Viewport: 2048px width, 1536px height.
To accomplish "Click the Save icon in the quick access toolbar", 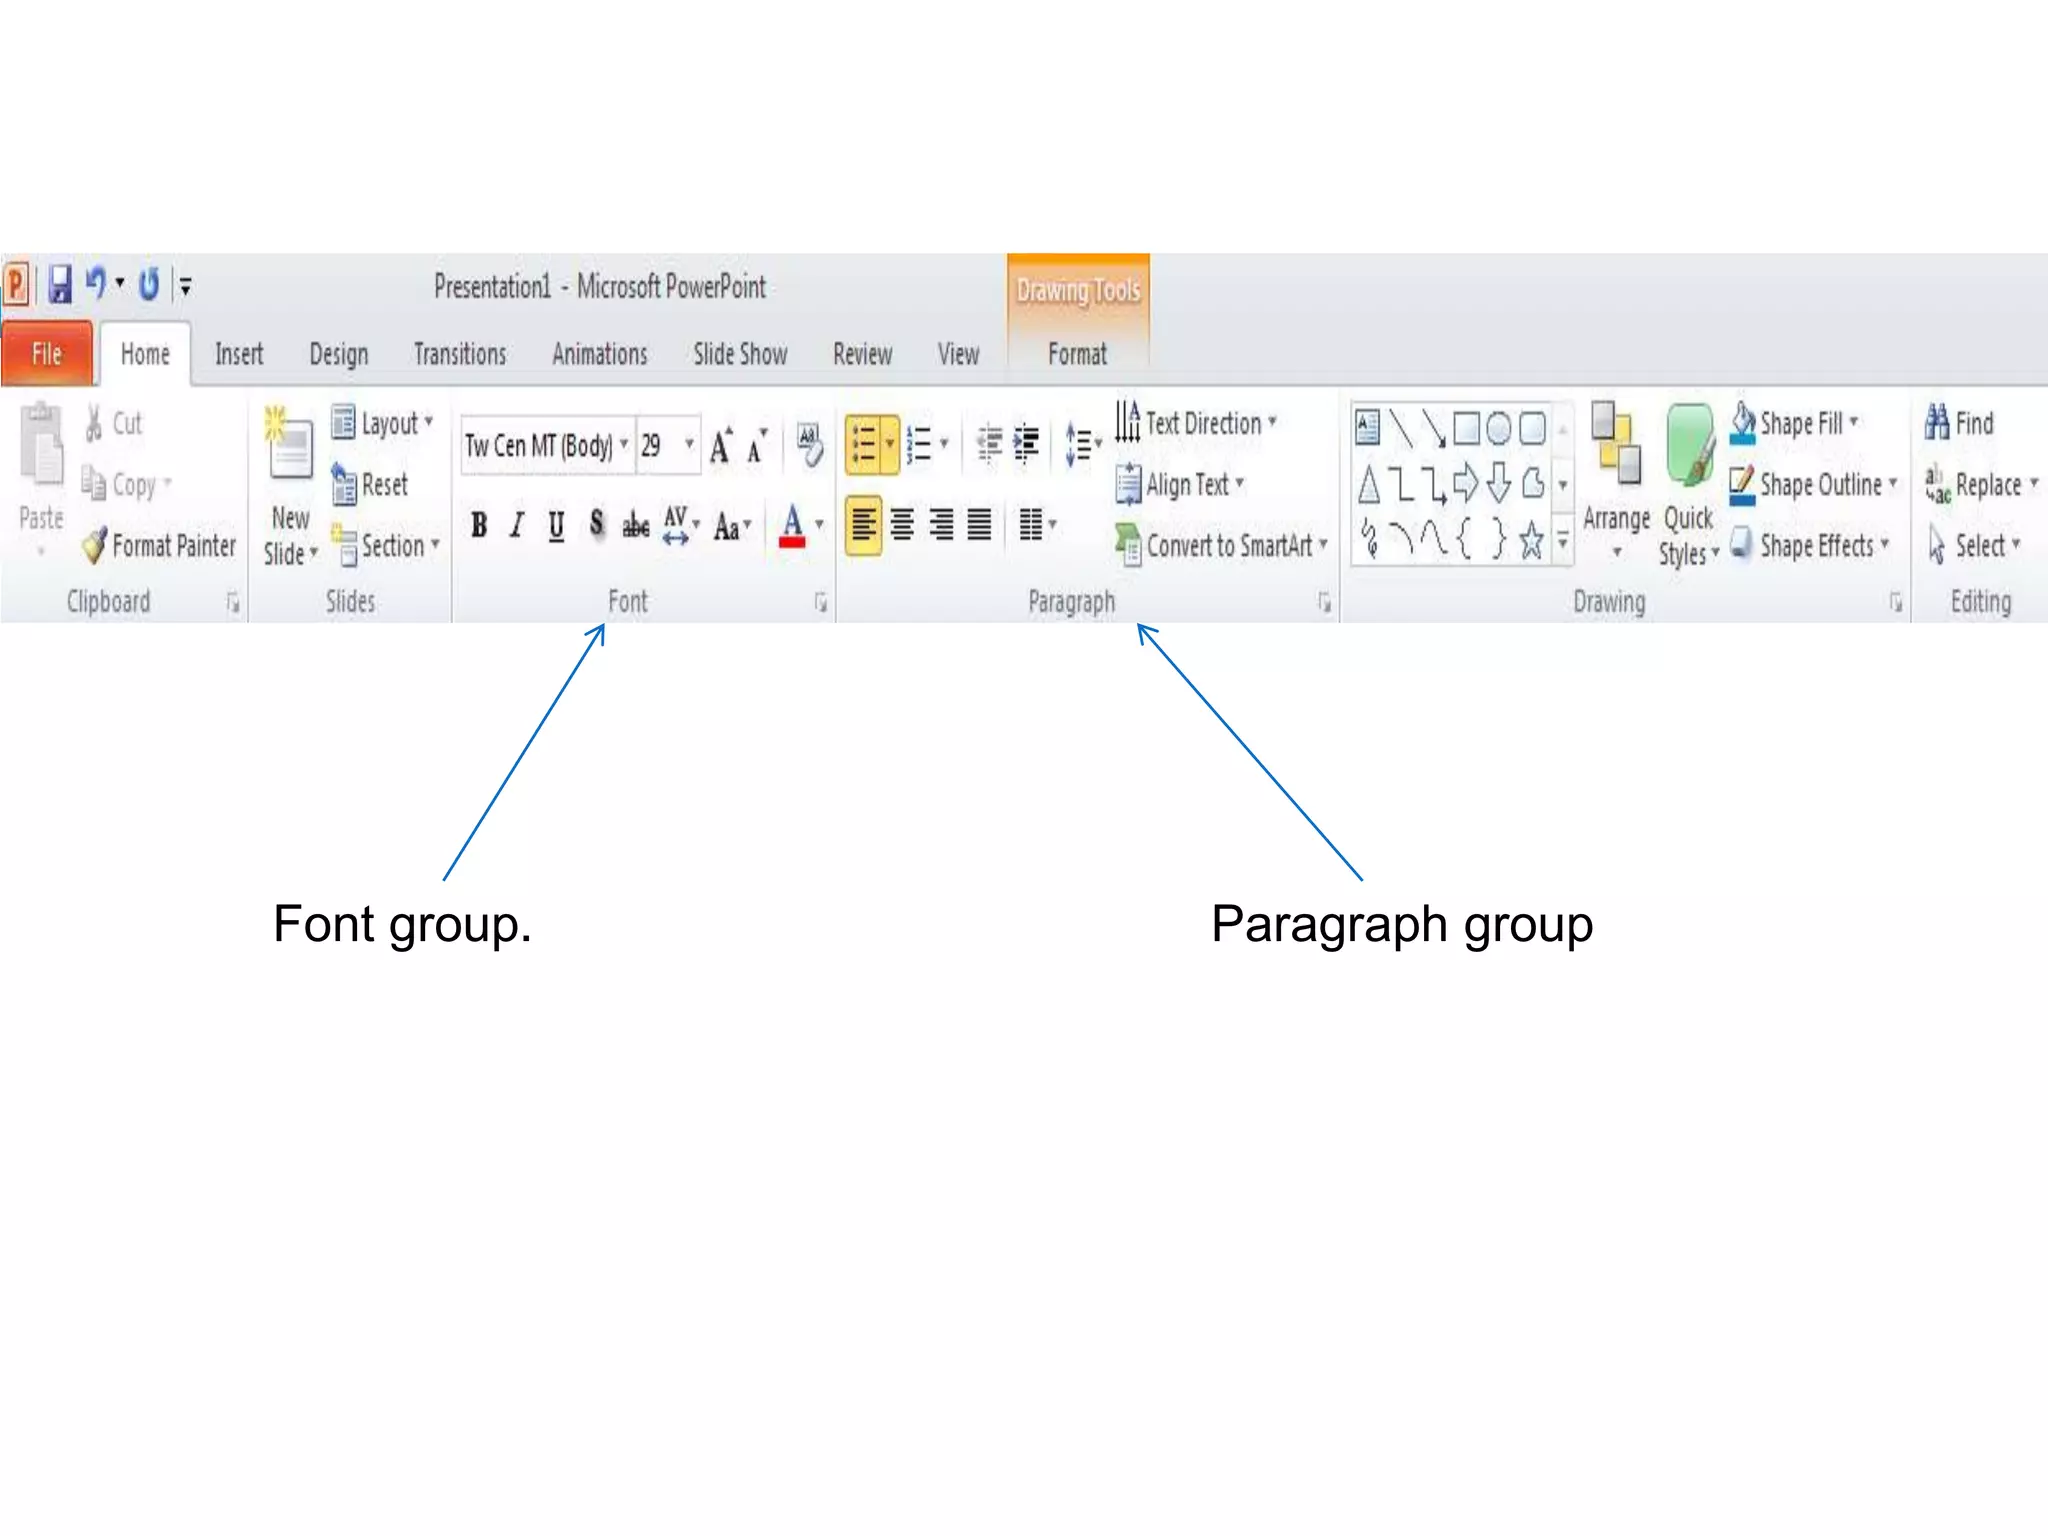I will coord(60,285).
